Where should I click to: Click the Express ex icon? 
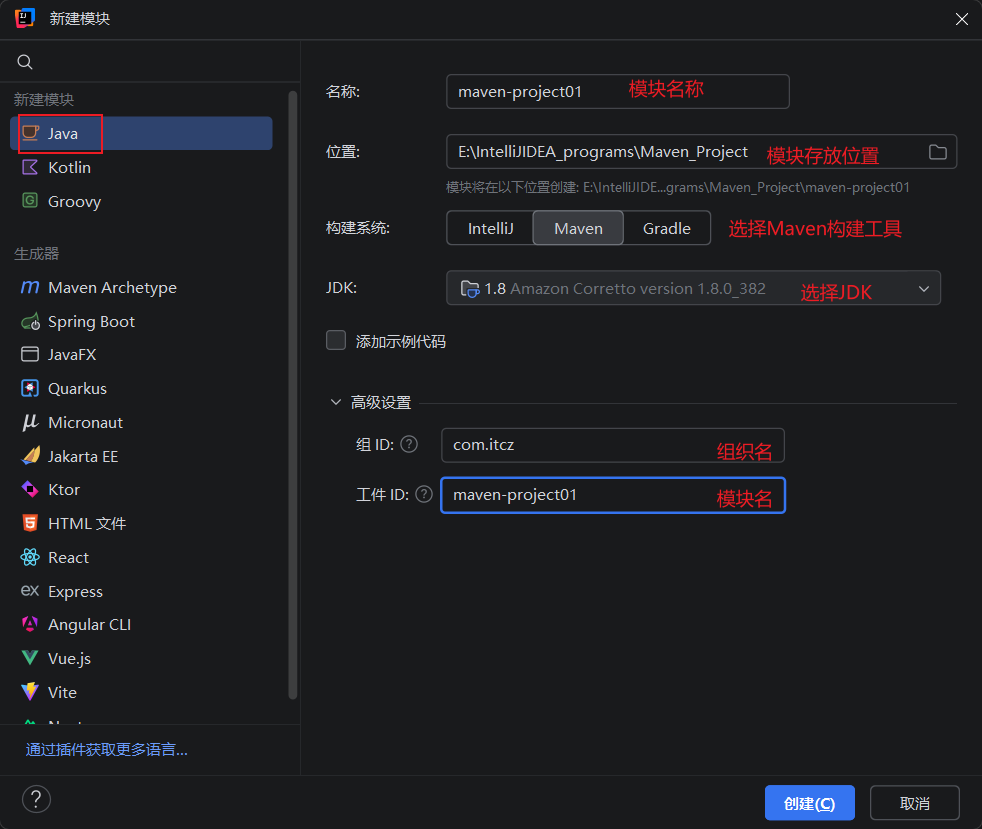click(30, 590)
